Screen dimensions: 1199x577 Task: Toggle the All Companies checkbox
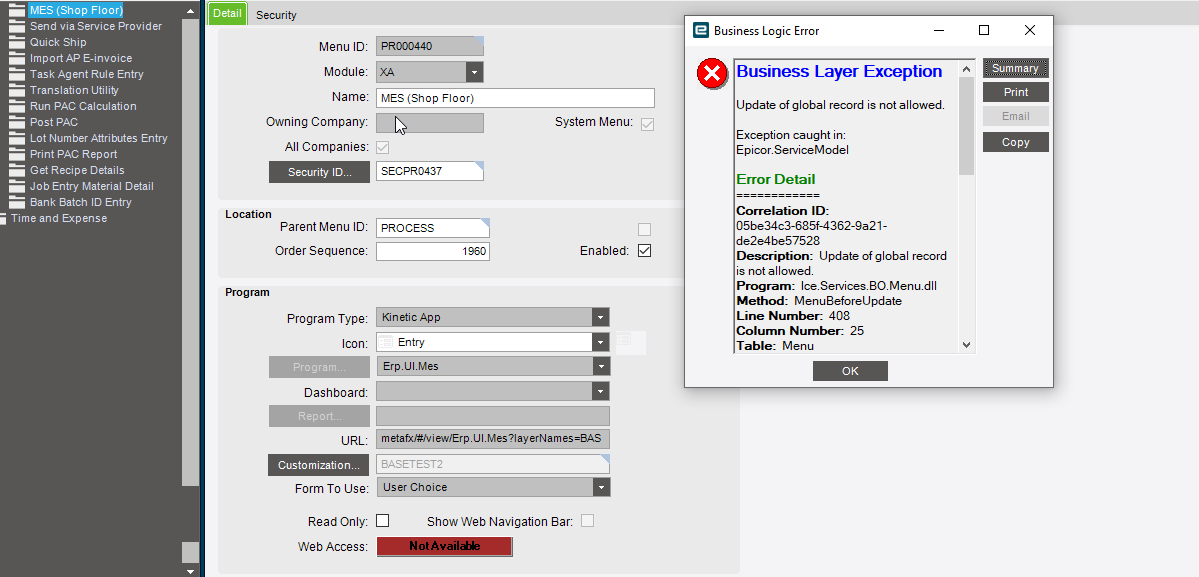coord(382,147)
